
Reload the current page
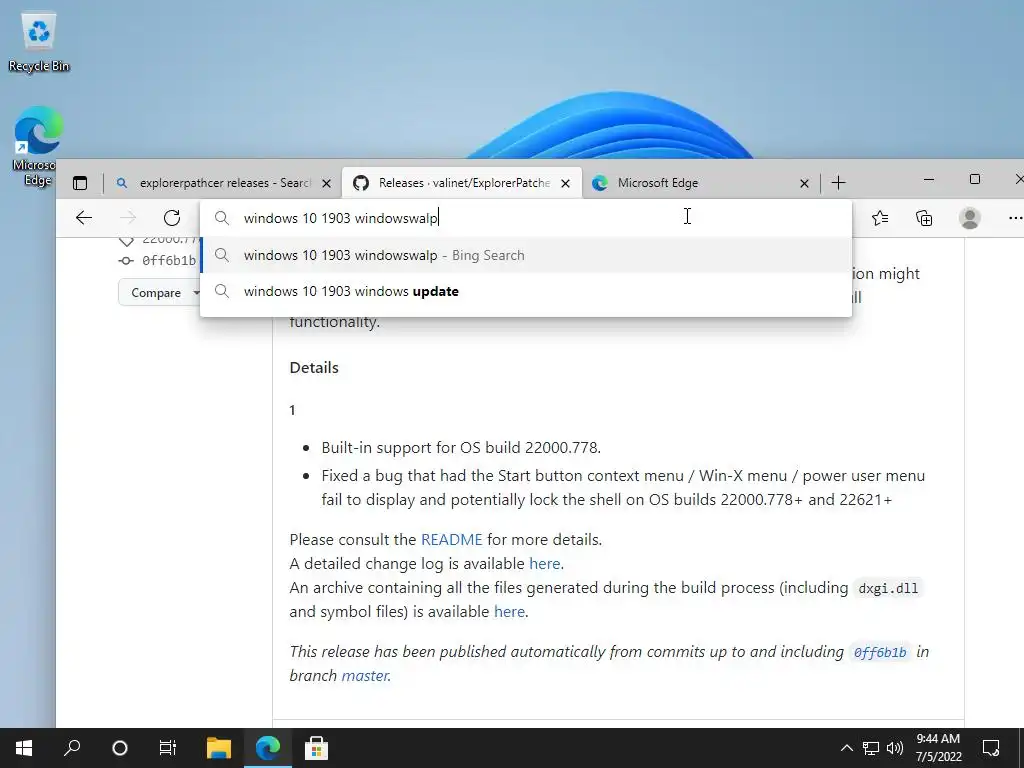(172, 217)
